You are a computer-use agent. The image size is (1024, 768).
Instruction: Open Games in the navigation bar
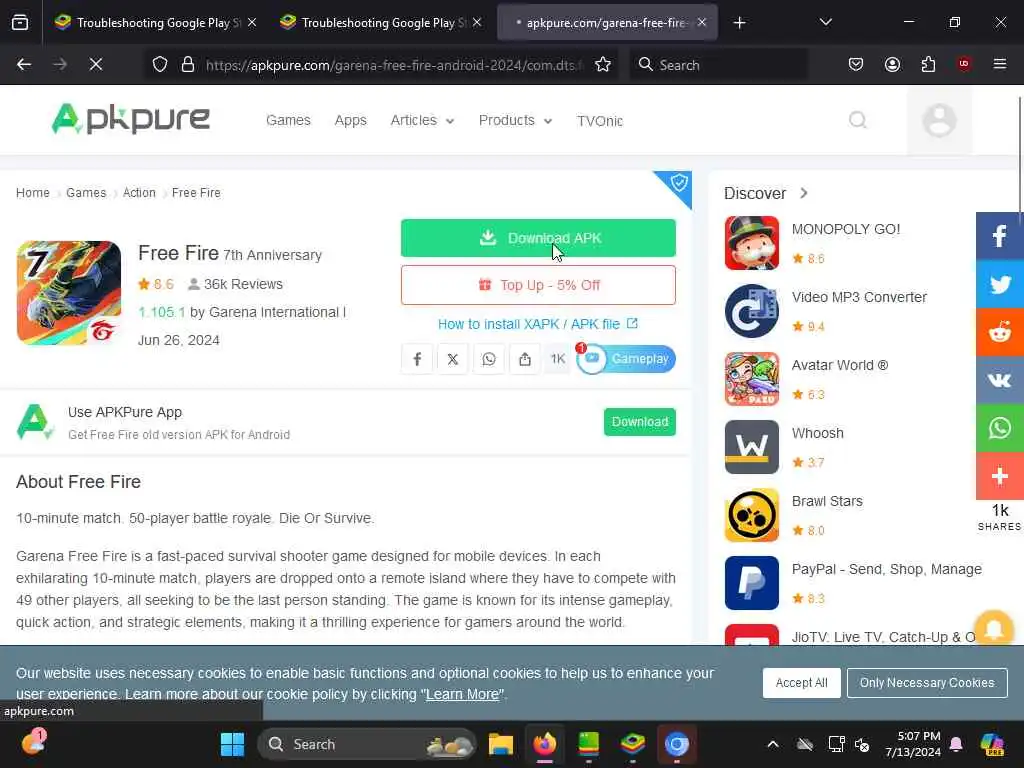(x=288, y=121)
